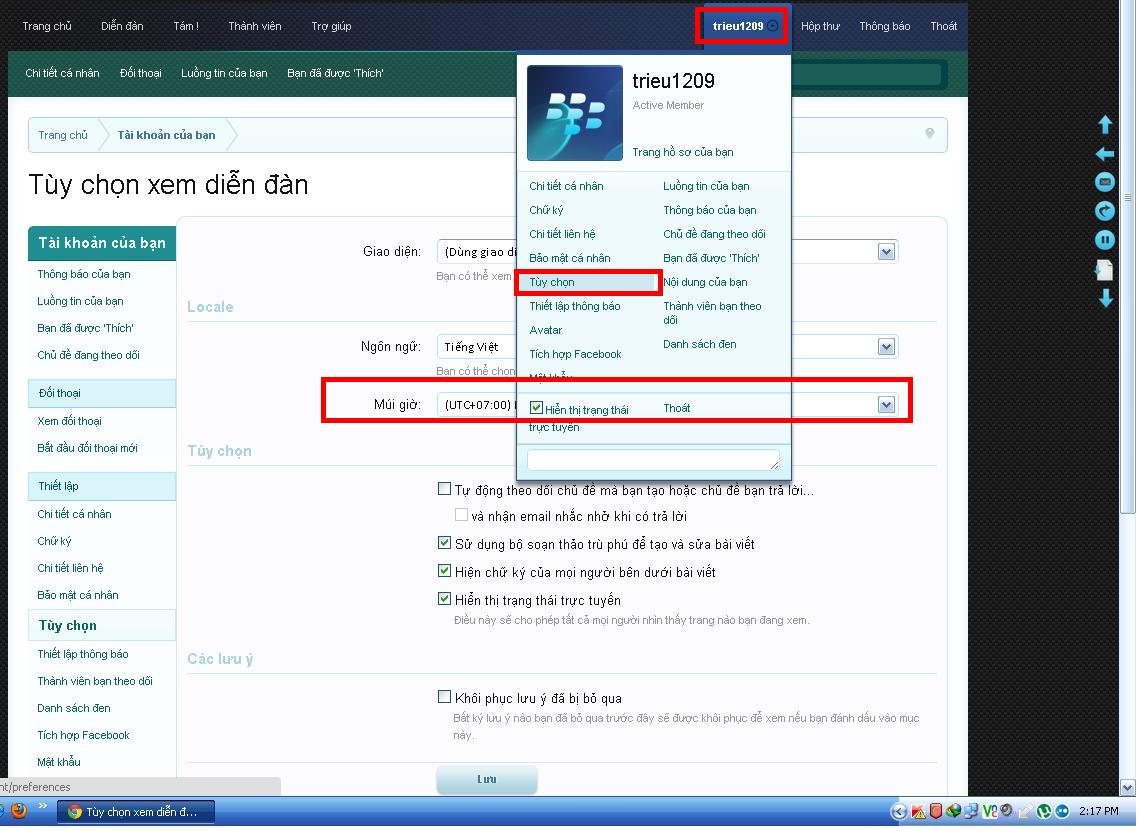The image size is (1140, 831).
Task: Open the 'Múi giờ' timezone dropdown arrow
Action: click(x=886, y=405)
